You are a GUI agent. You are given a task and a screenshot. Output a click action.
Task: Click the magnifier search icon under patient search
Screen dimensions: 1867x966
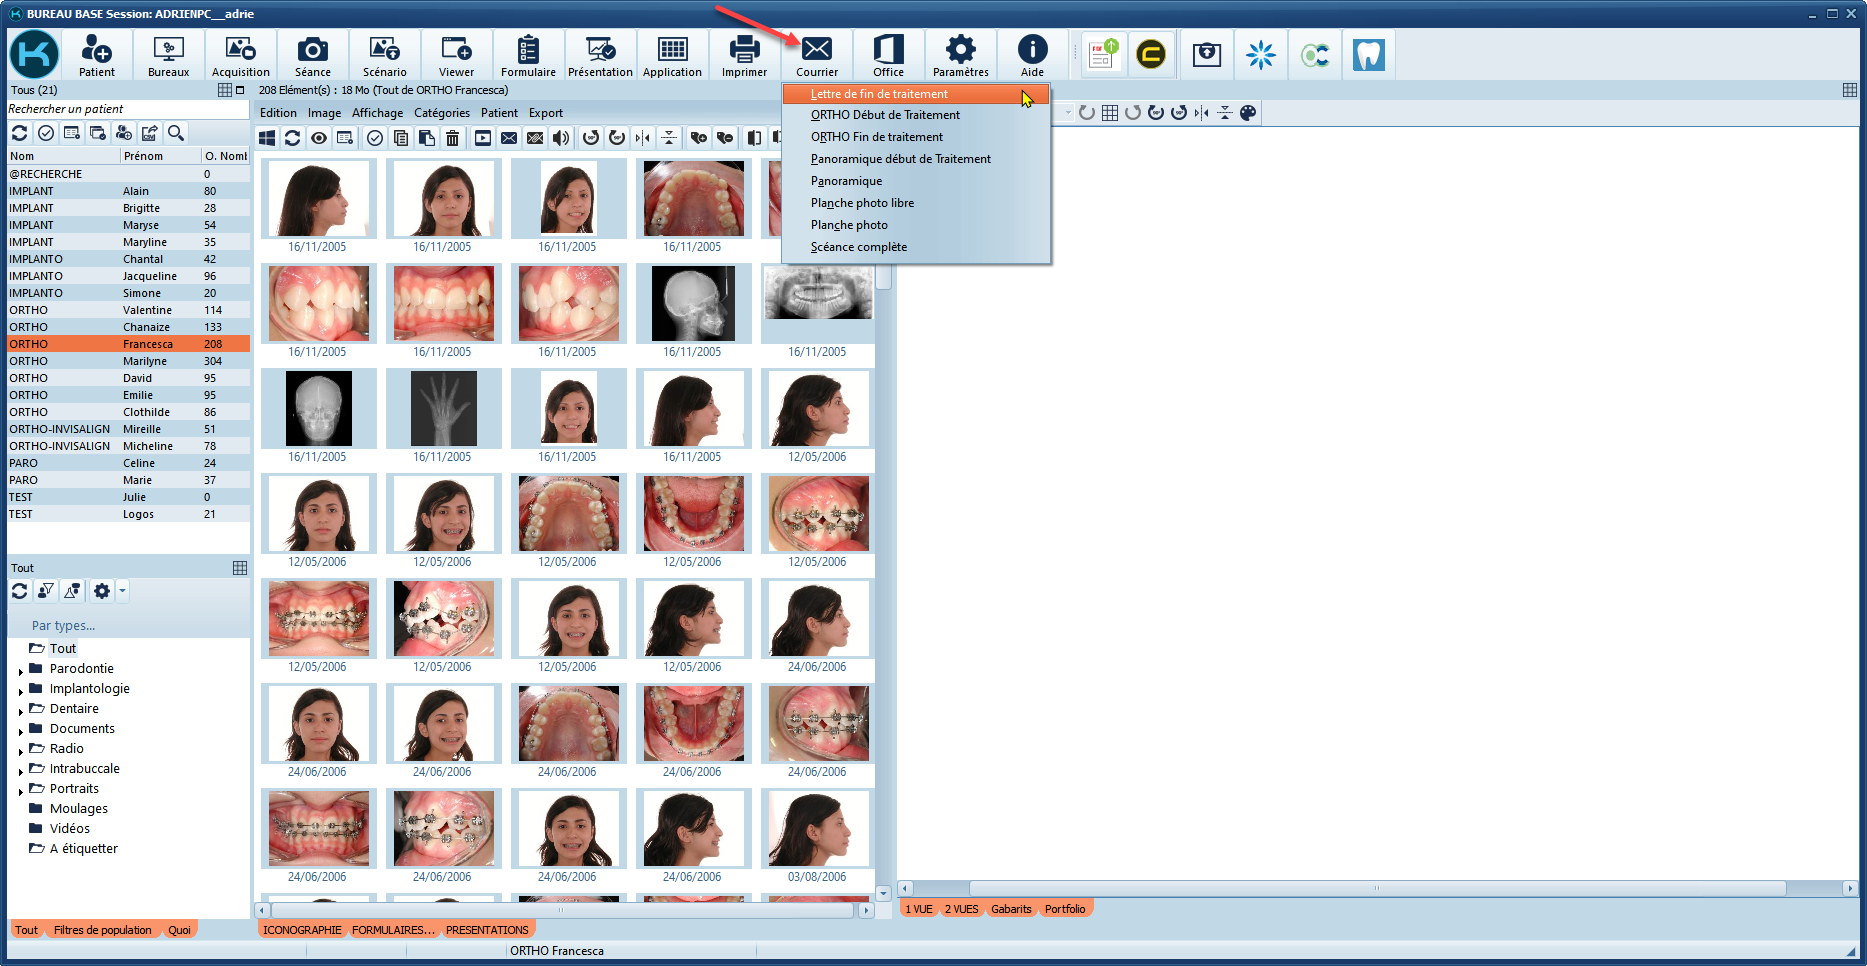pyautogui.click(x=176, y=133)
